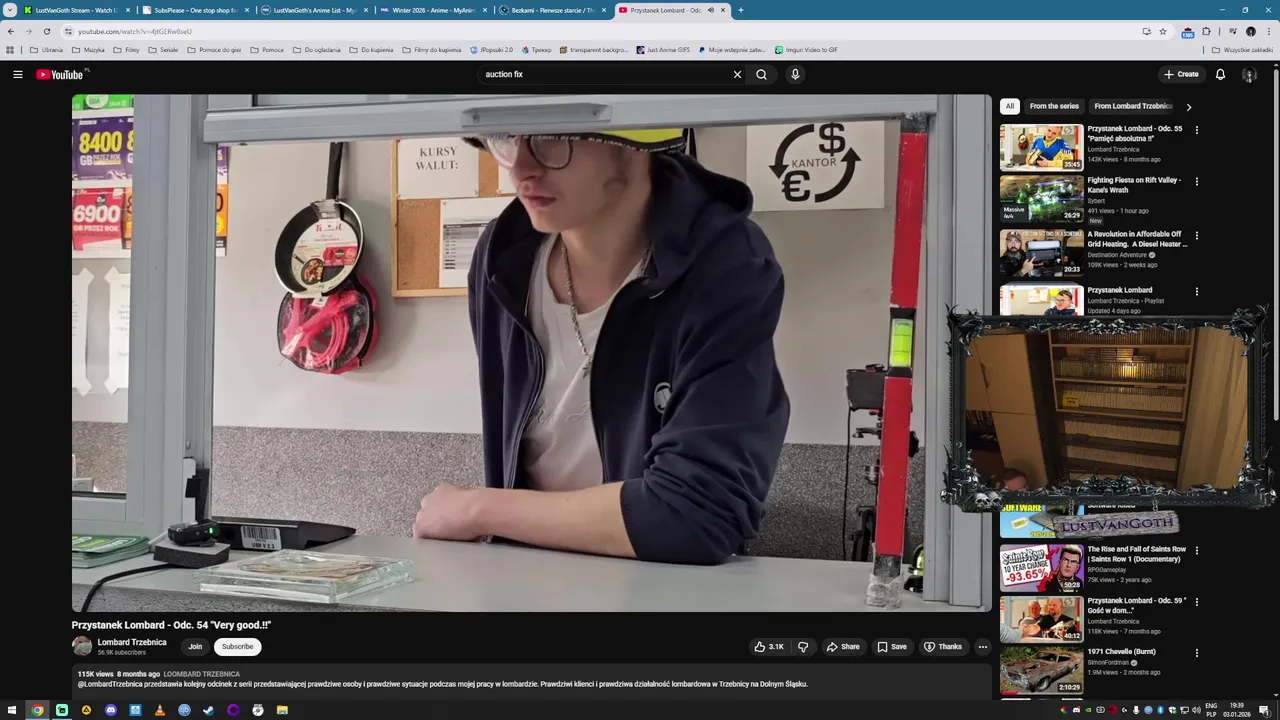This screenshot has height=720, width=1280.
Task: Go to the YouTube home logo
Action: click(x=61, y=74)
